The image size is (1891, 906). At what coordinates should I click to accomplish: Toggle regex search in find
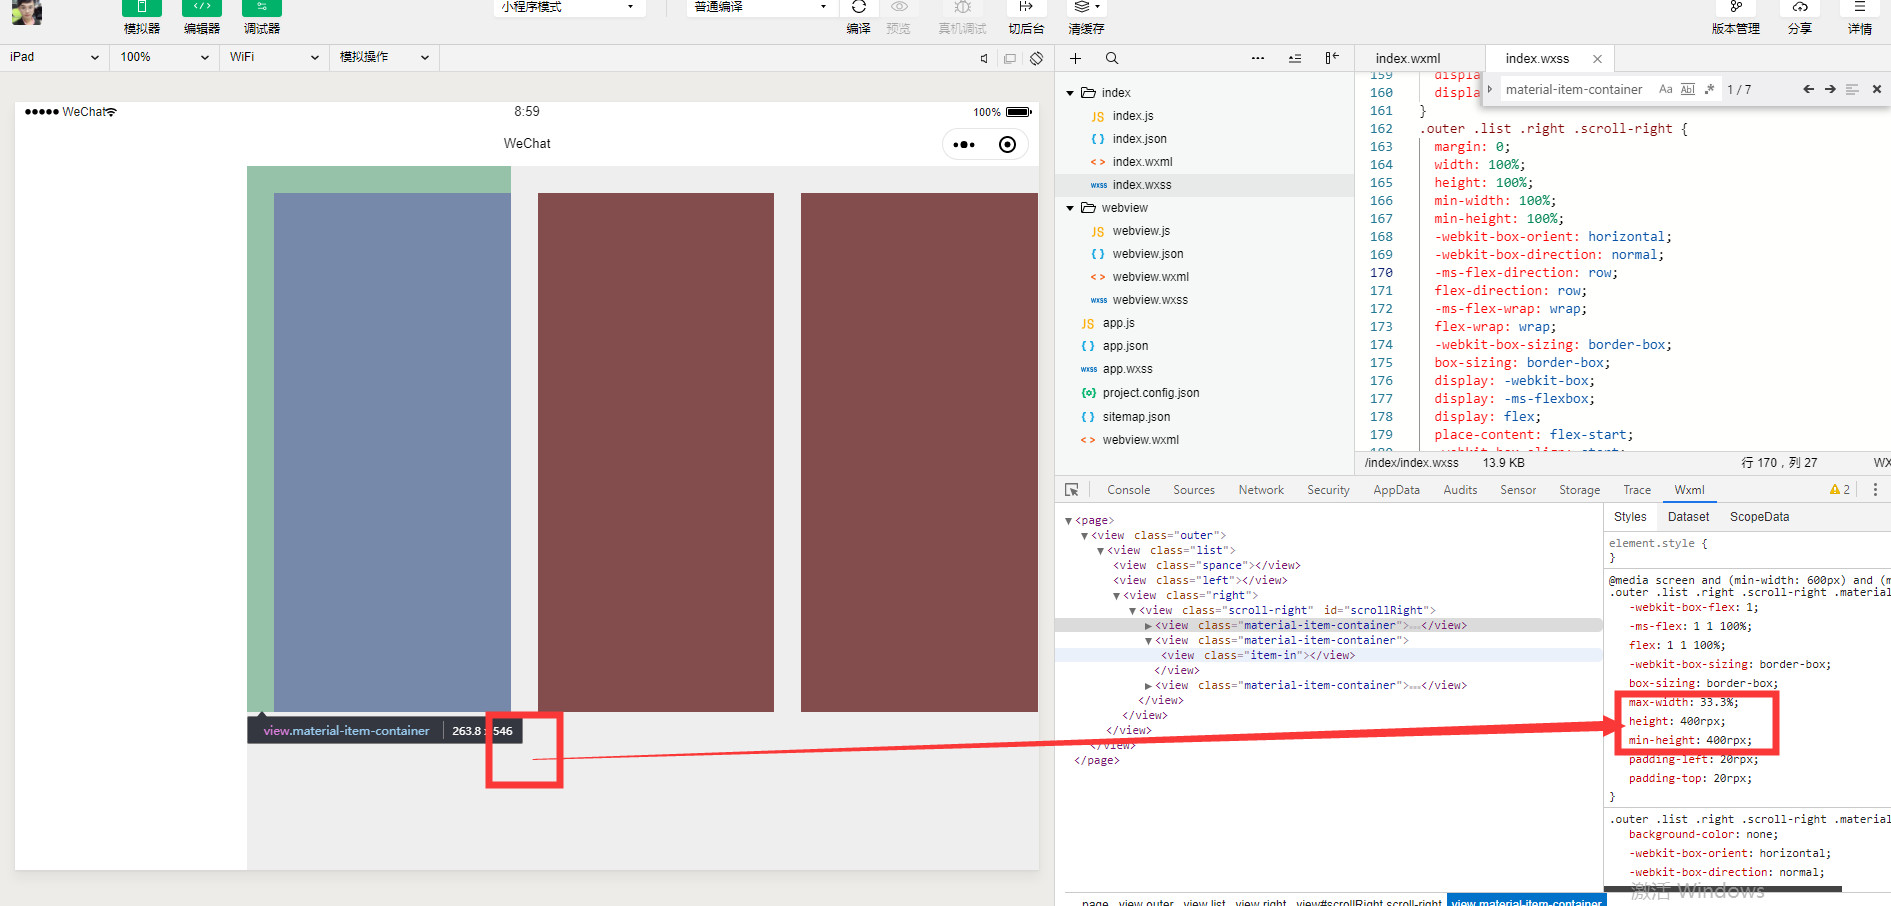[x=1709, y=89]
